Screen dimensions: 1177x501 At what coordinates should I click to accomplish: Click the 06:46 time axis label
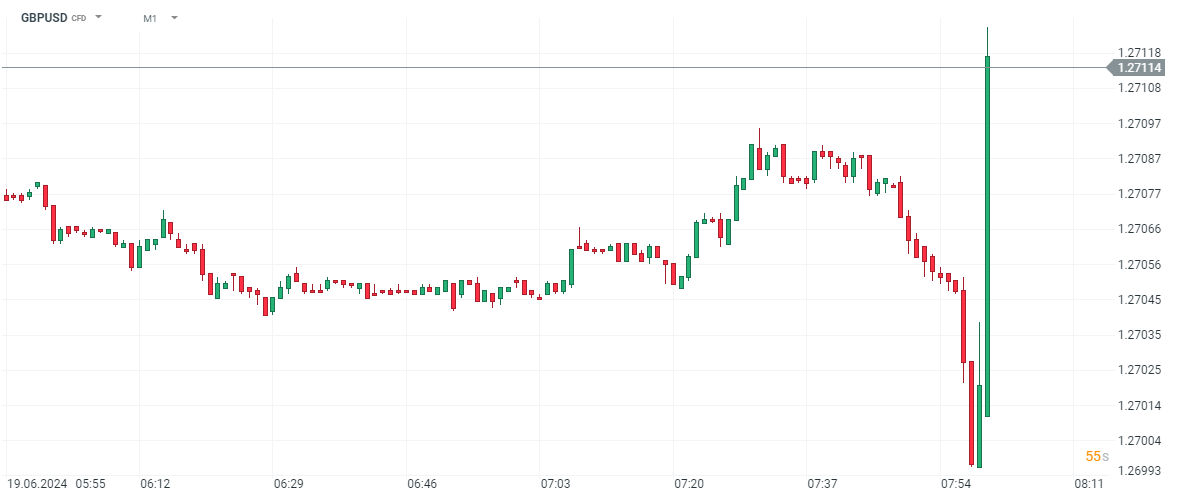tap(422, 484)
